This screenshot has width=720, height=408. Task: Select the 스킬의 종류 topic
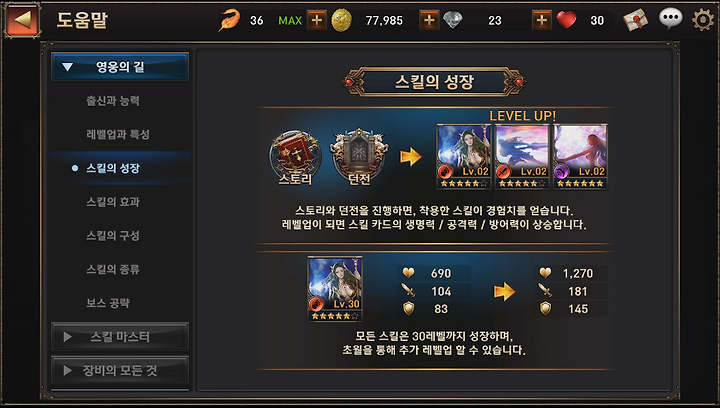point(113,269)
